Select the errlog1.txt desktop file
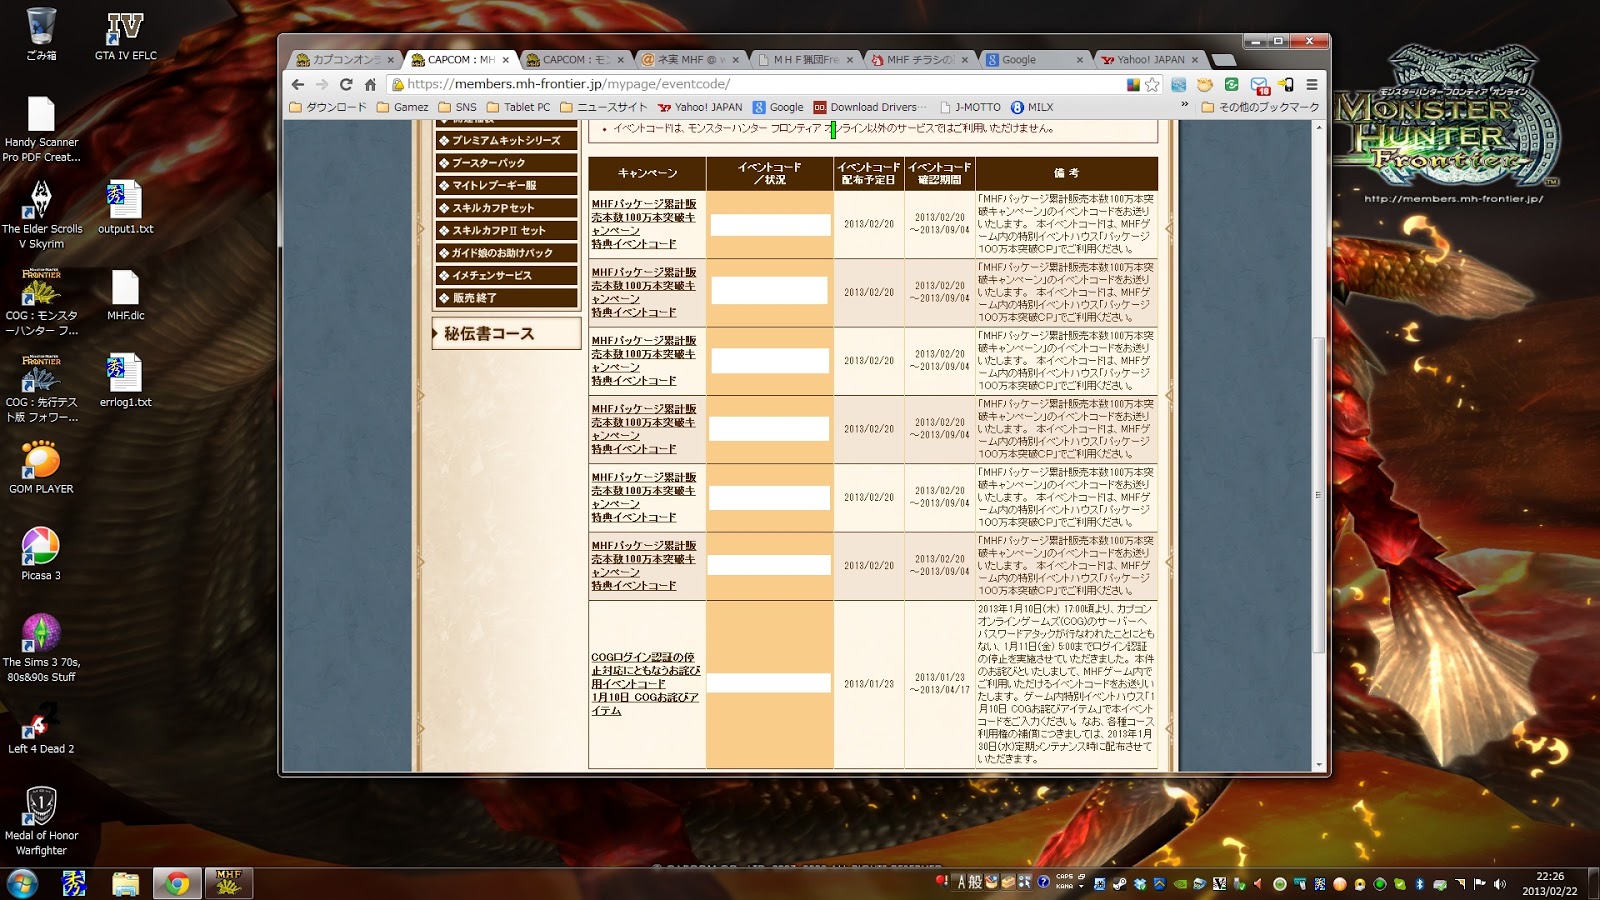Screen dimensions: 1600x900 pos(126,381)
